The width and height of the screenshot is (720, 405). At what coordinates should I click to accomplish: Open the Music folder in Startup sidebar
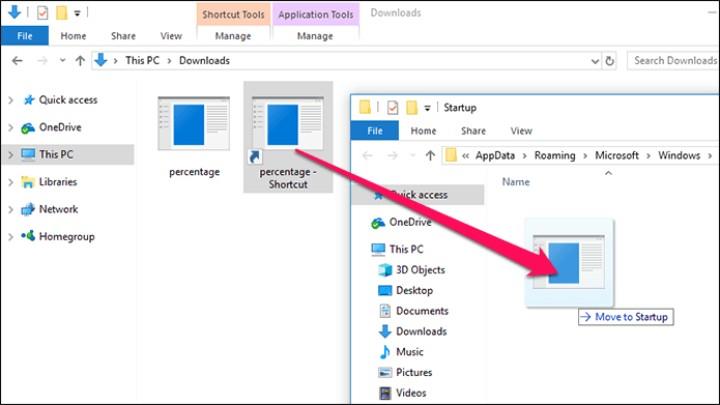pos(410,352)
